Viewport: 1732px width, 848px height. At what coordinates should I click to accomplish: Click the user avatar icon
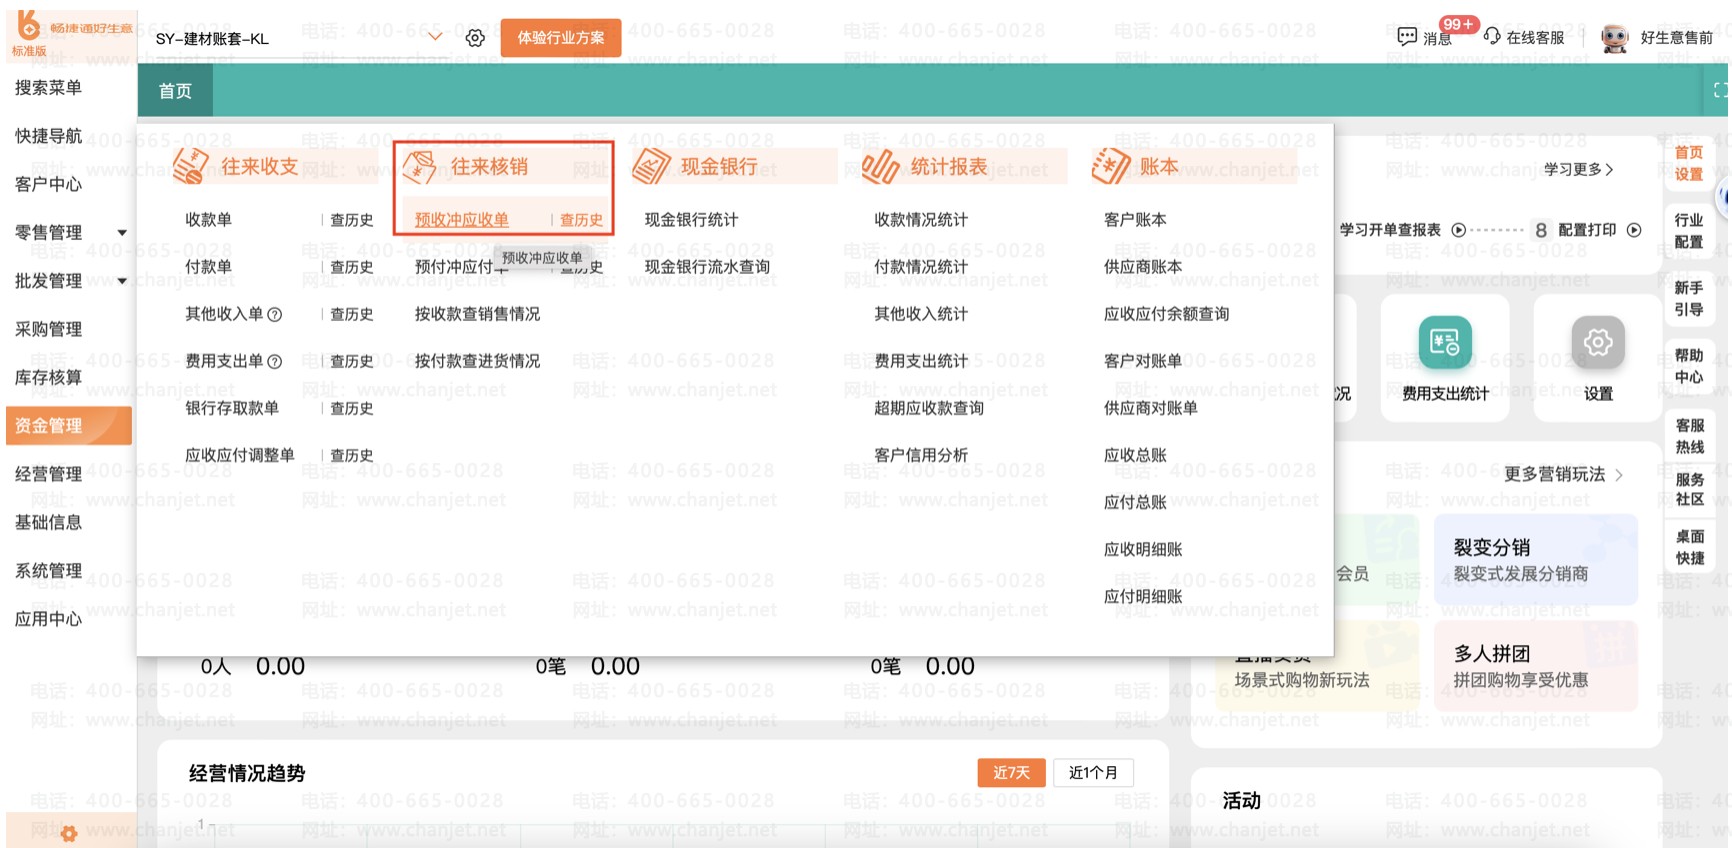coord(1614,38)
